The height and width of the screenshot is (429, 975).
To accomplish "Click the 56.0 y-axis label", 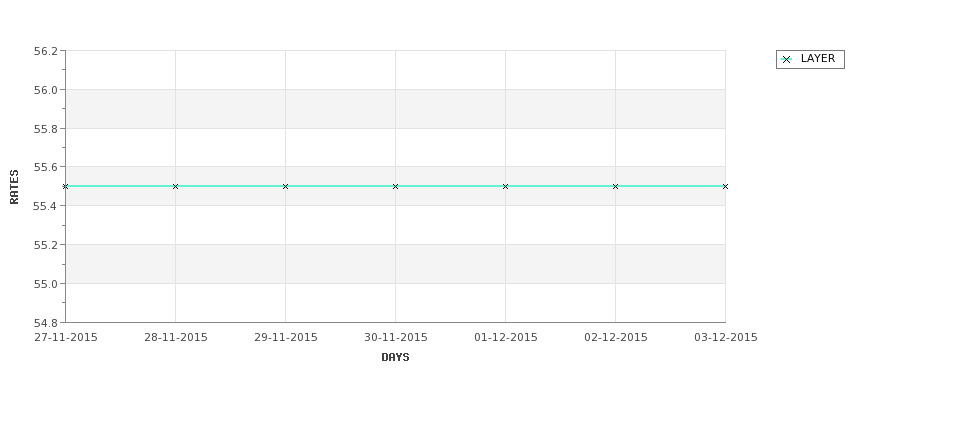I will click(45, 90).
